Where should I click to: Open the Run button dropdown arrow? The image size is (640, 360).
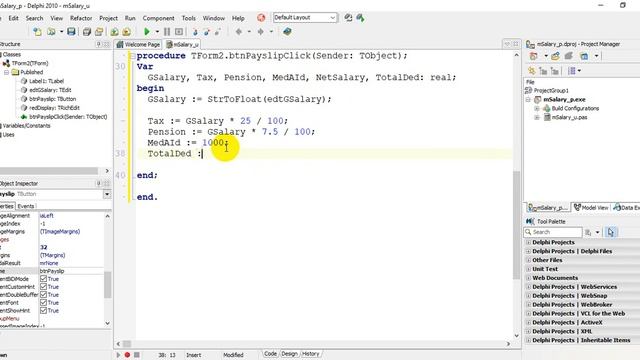pos(157,31)
